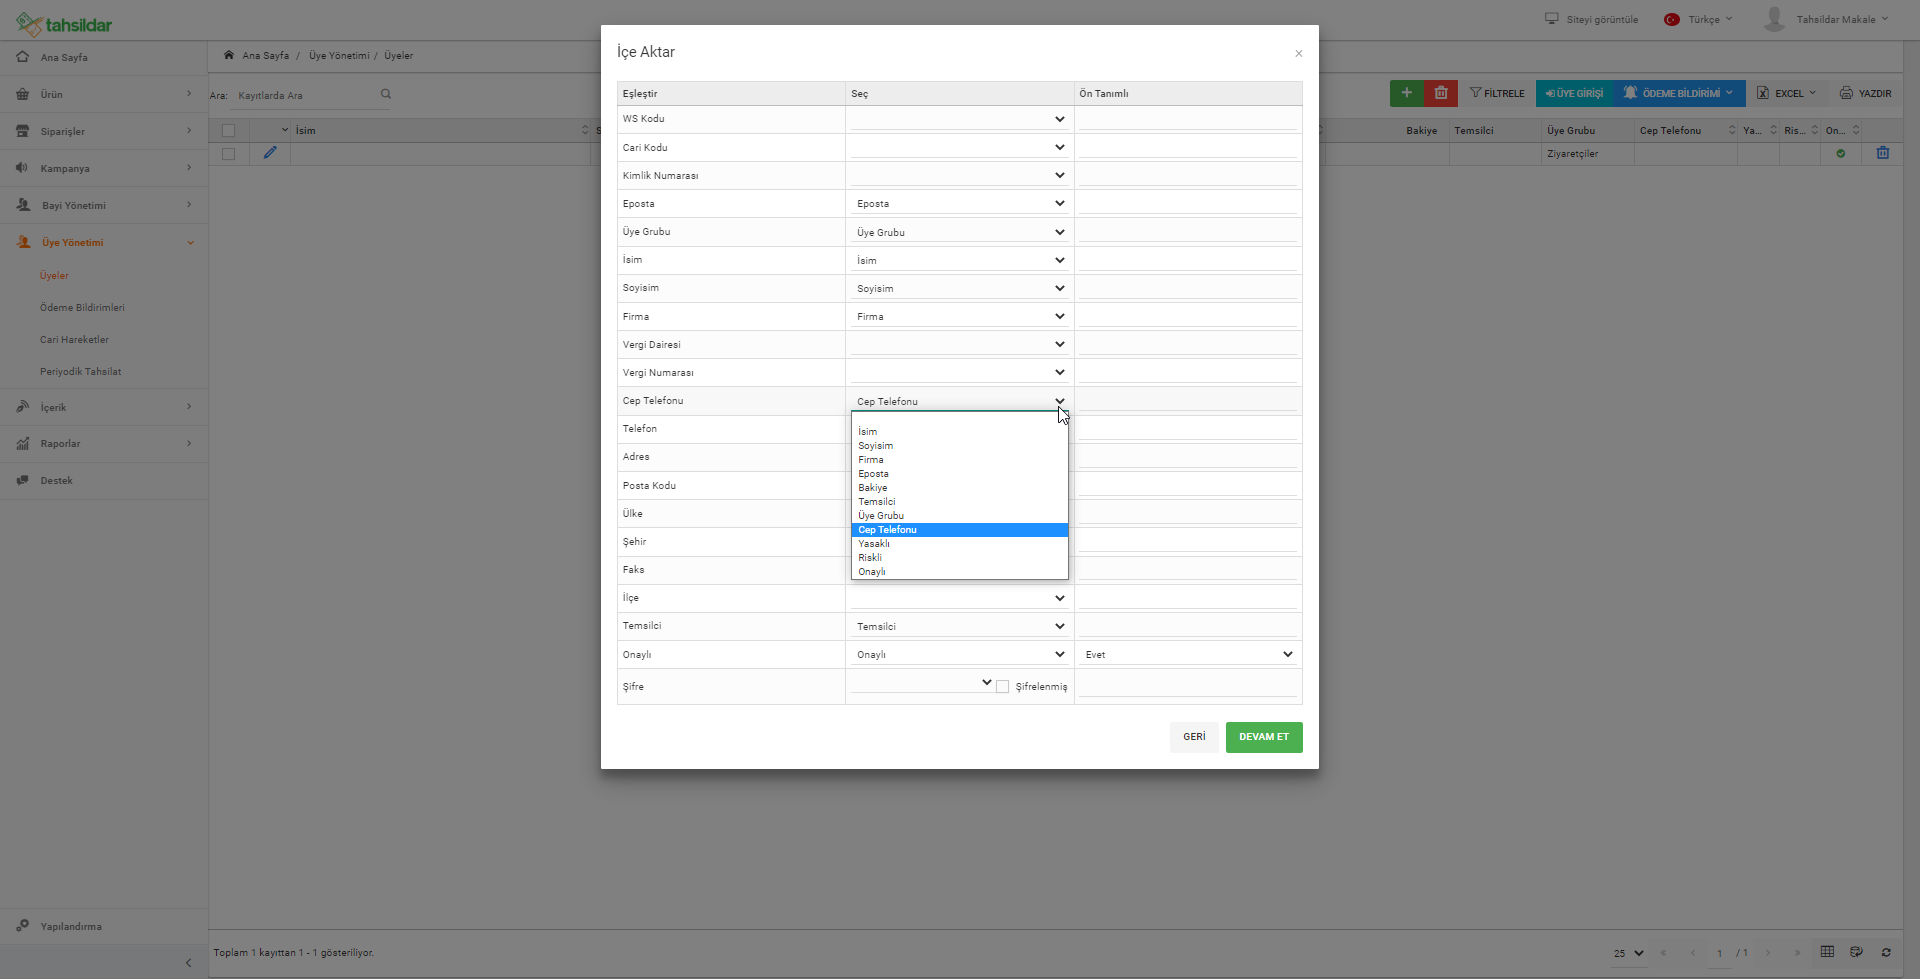Screen dimensions: 1920x979
Task: Open the Destek sidebar item
Action: point(104,480)
